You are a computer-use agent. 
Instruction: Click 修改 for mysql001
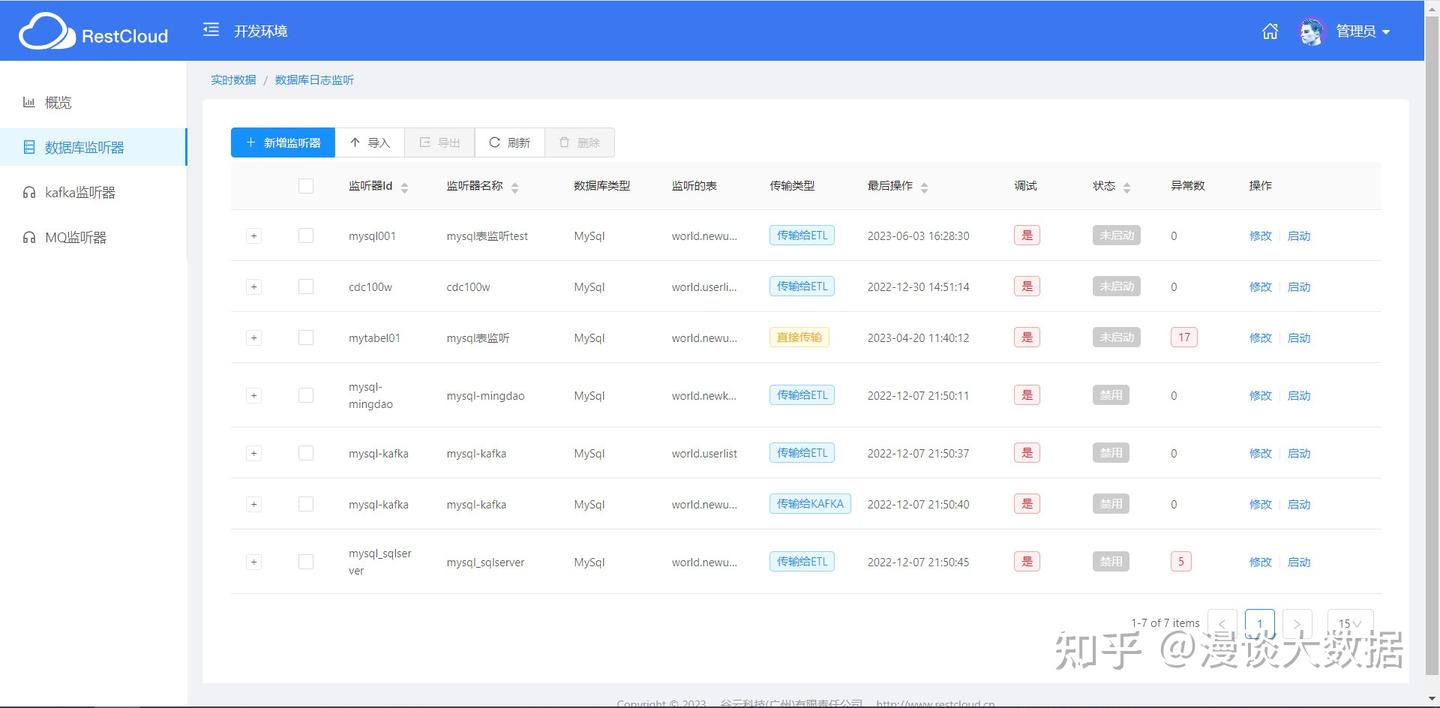[x=1260, y=236]
